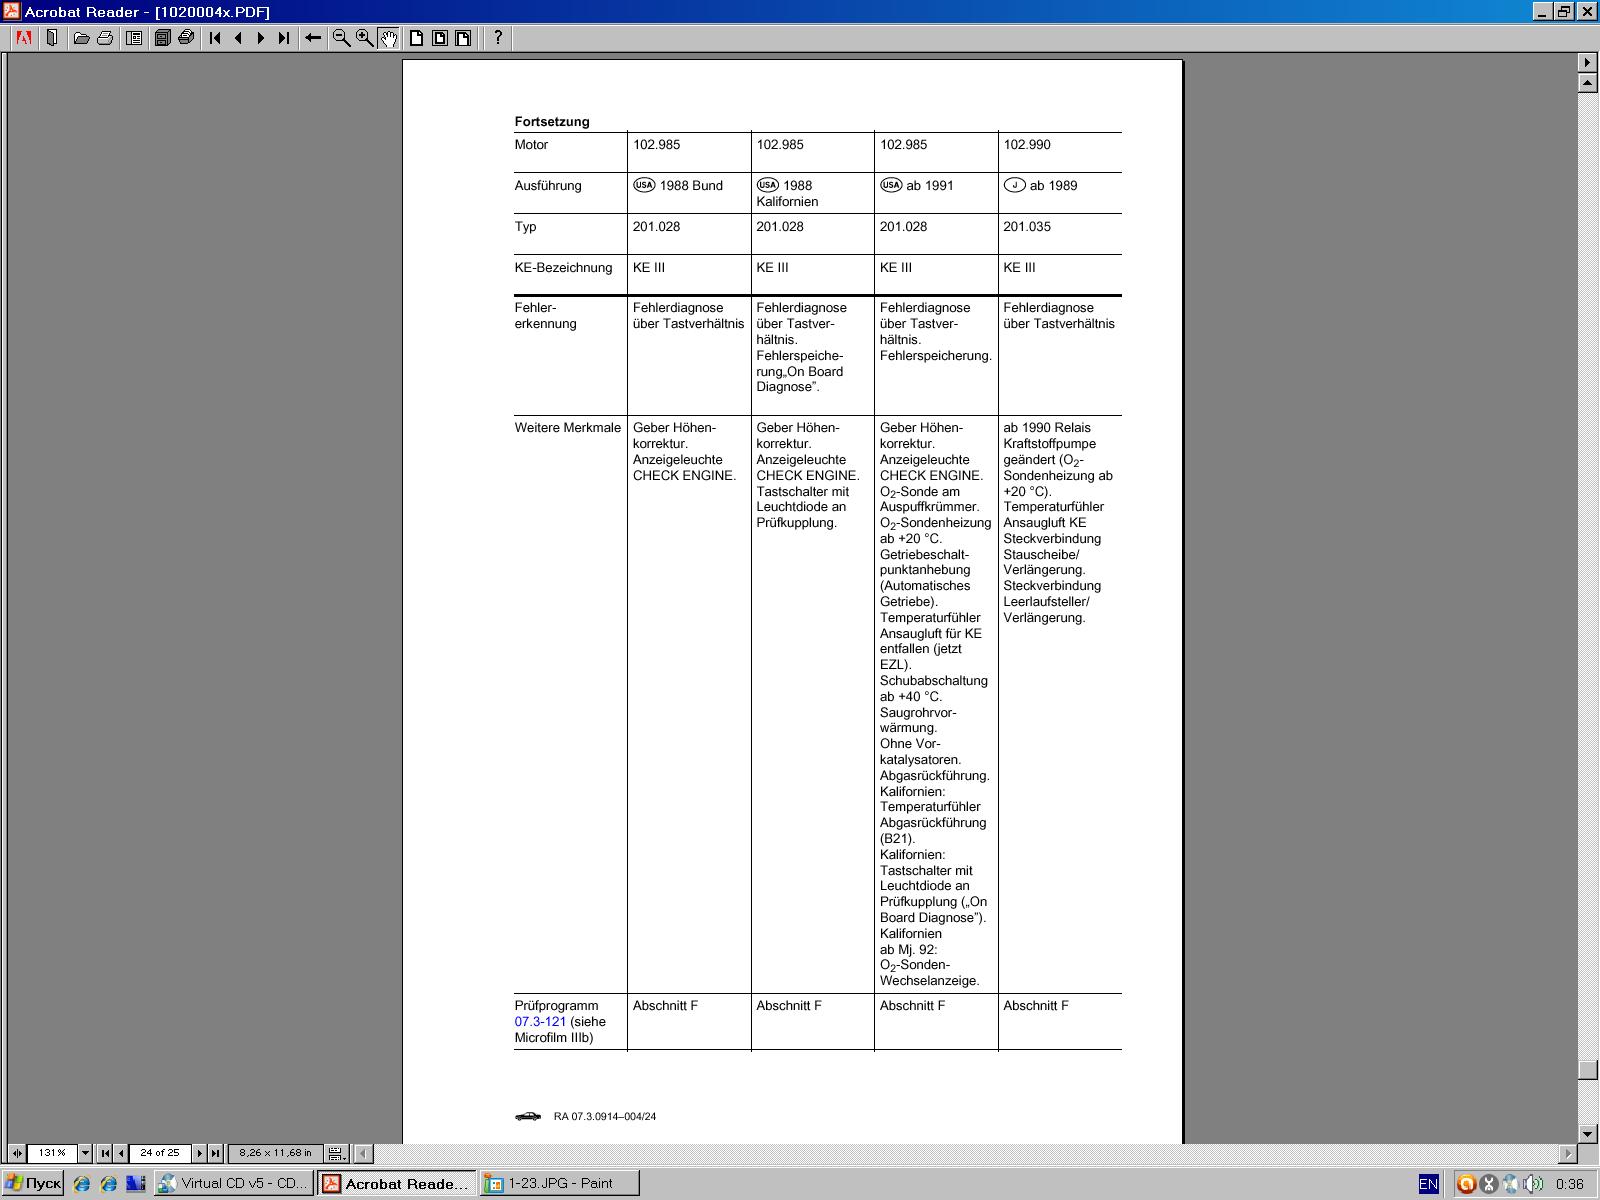Select the zoom out magnifier tool
Image resolution: width=1600 pixels, height=1200 pixels.
[x=341, y=38]
